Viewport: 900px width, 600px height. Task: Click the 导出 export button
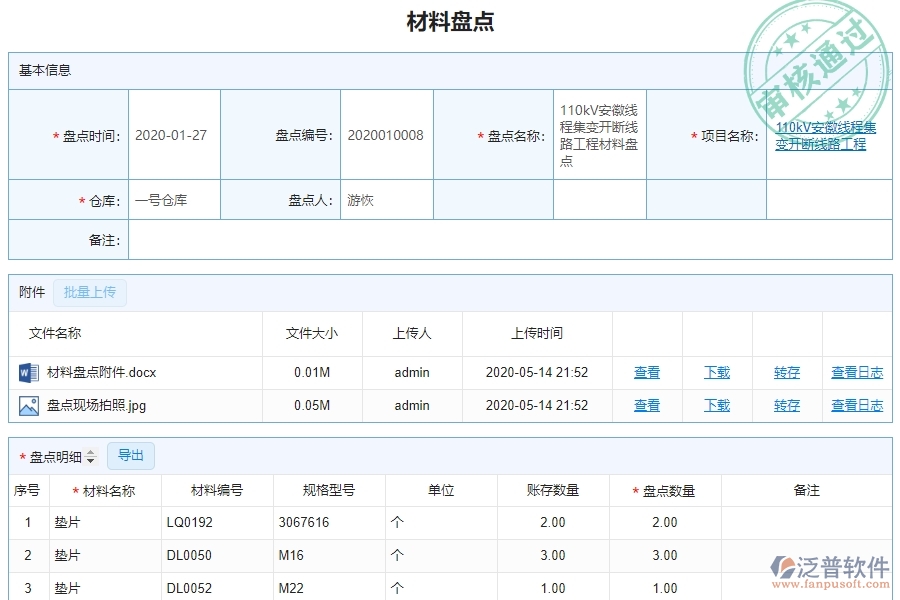130,456
